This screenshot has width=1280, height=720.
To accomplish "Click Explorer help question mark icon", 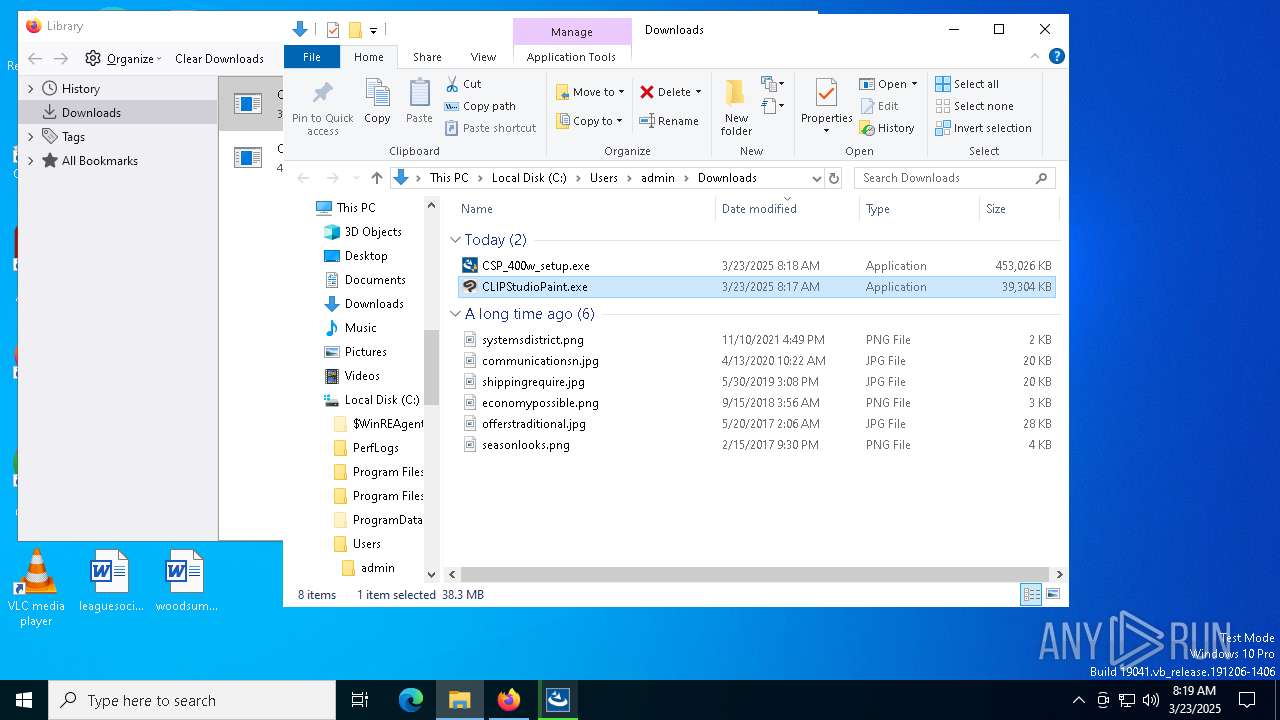I will 1056,56.
